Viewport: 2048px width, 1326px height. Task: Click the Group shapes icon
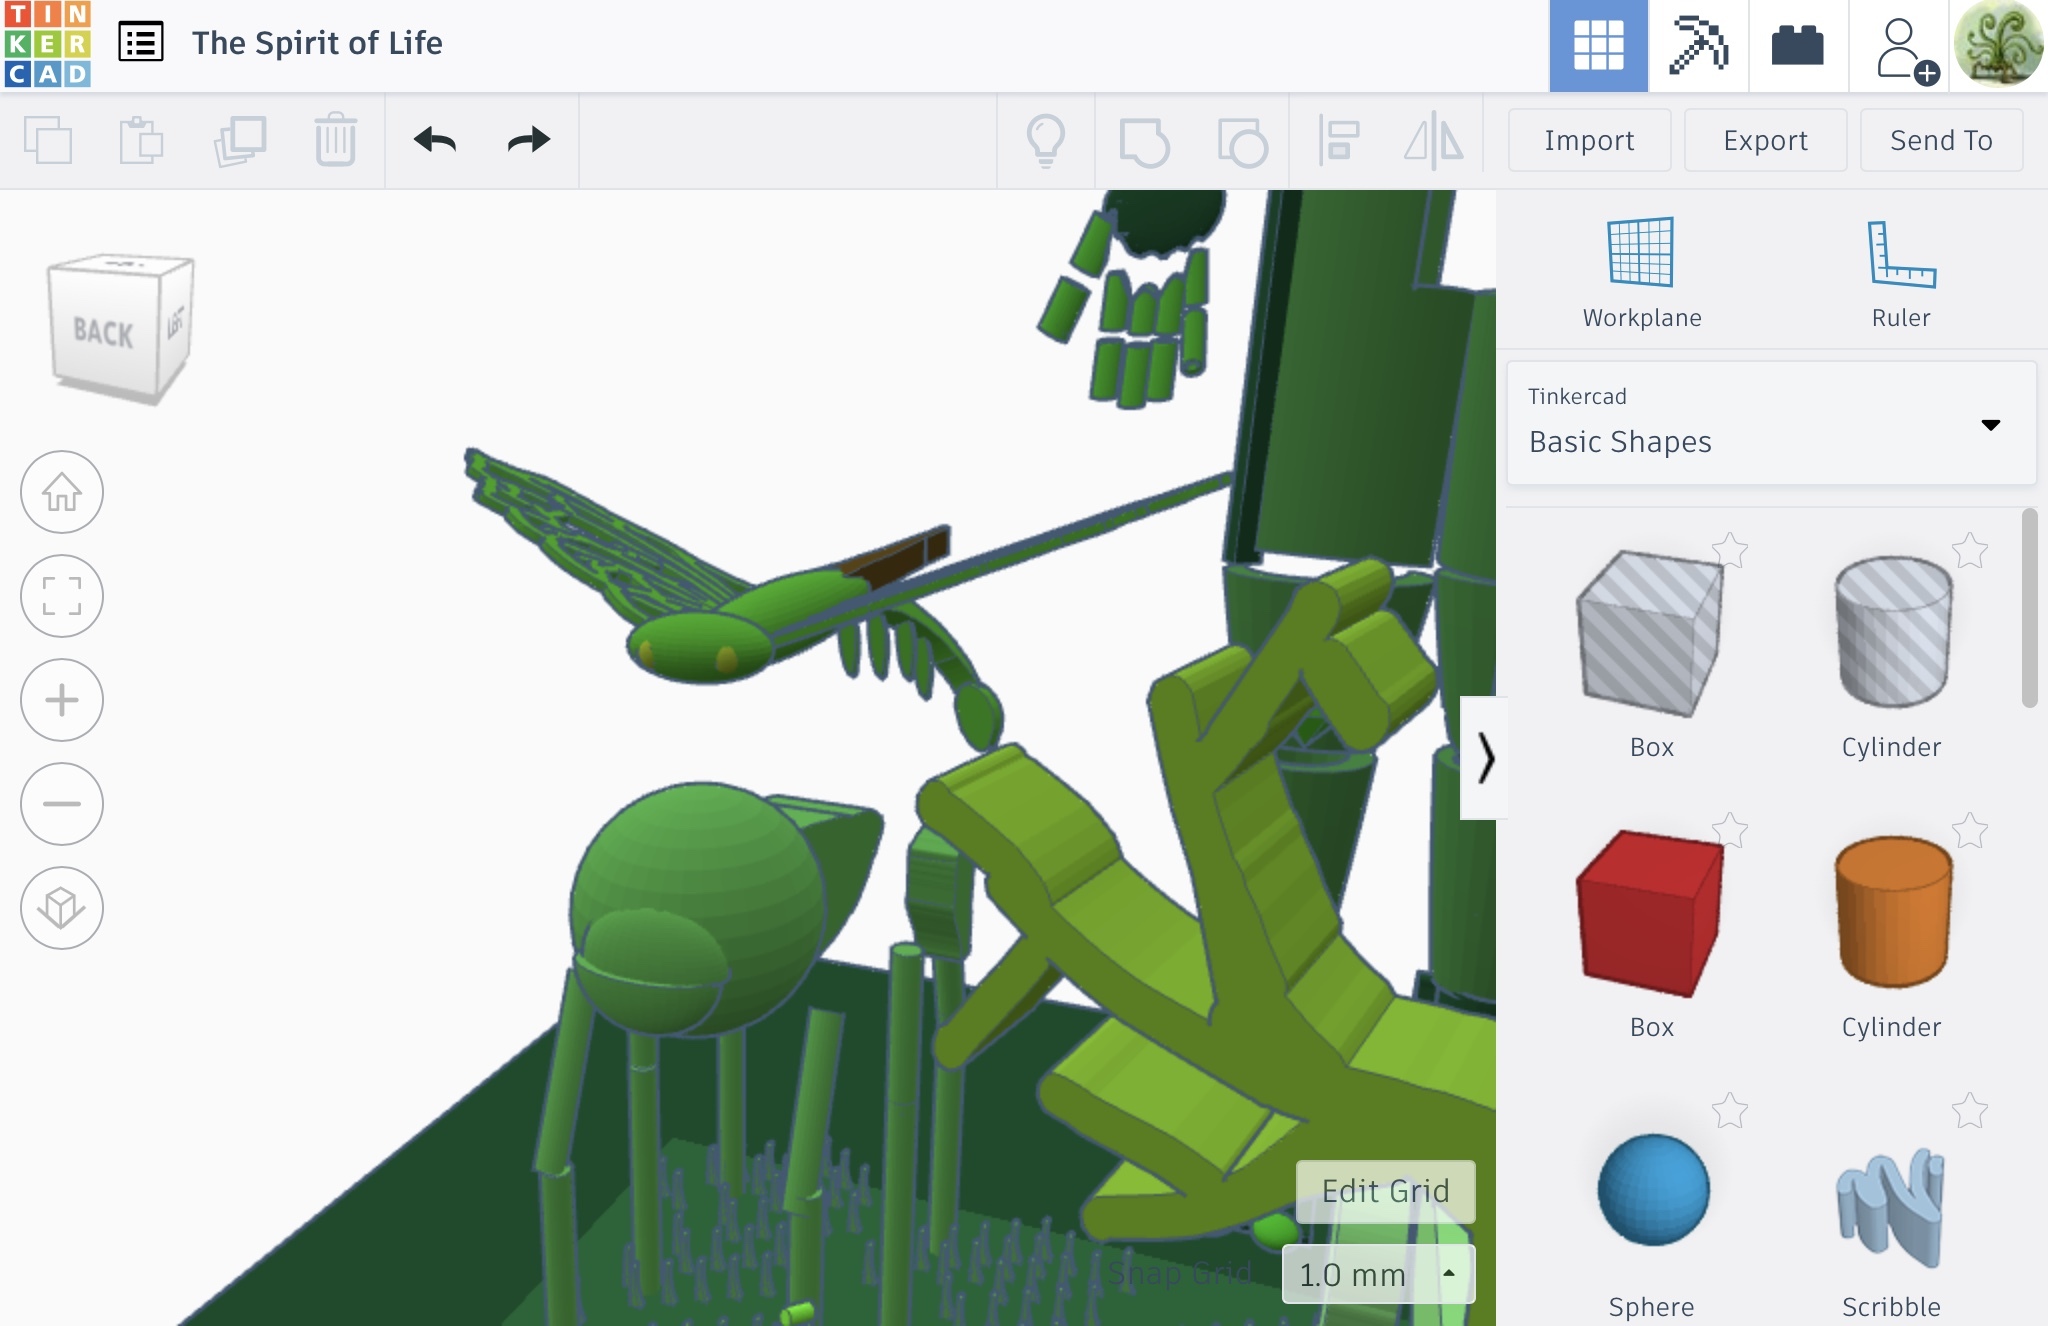1144,142
